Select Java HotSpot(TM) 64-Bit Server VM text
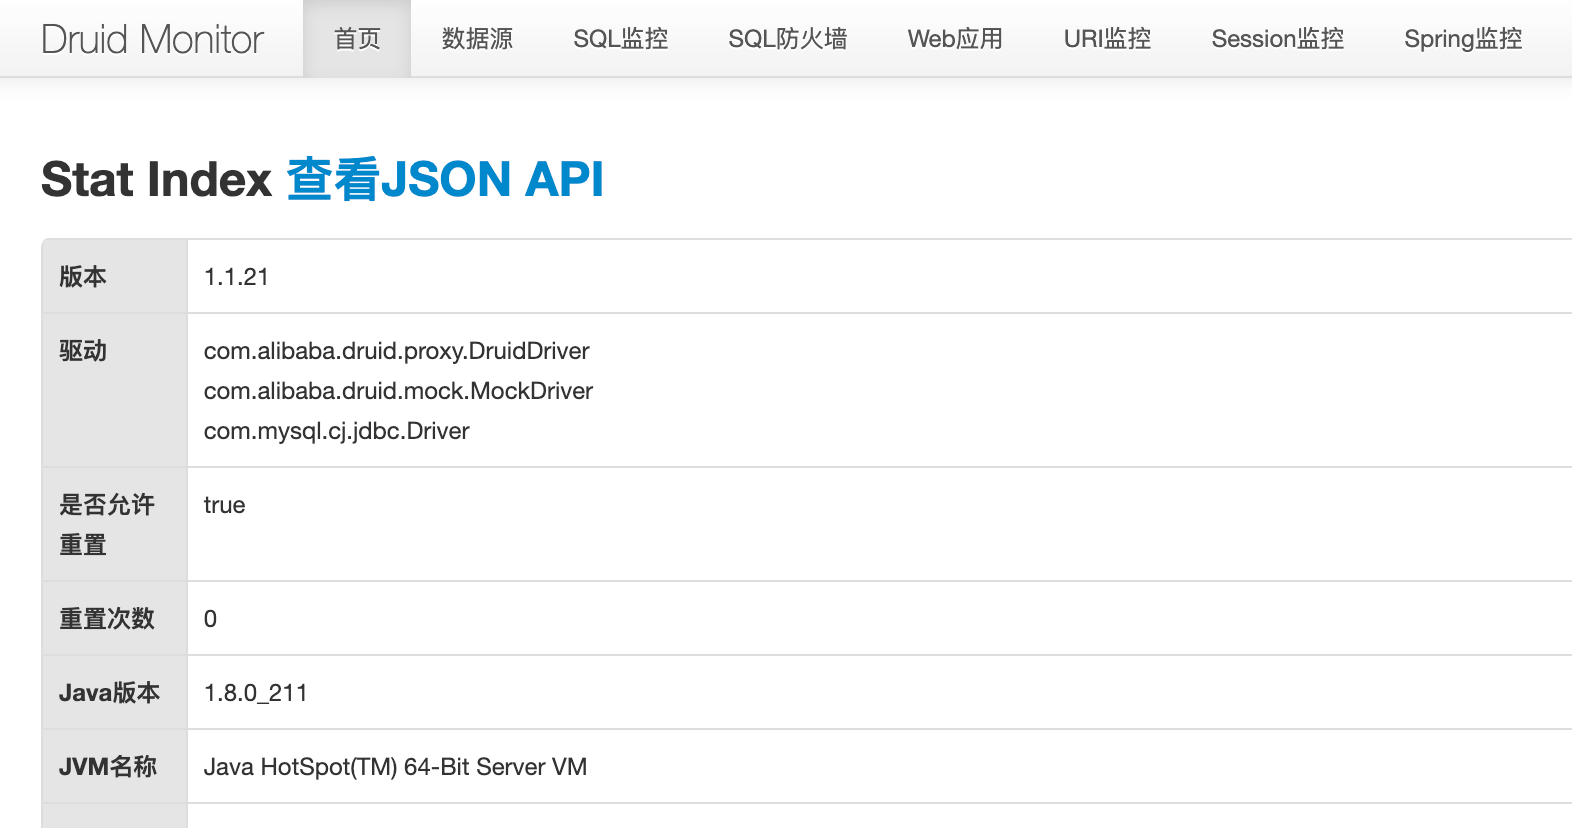This screenshot has height=828, width=1572. pos(395,767)
